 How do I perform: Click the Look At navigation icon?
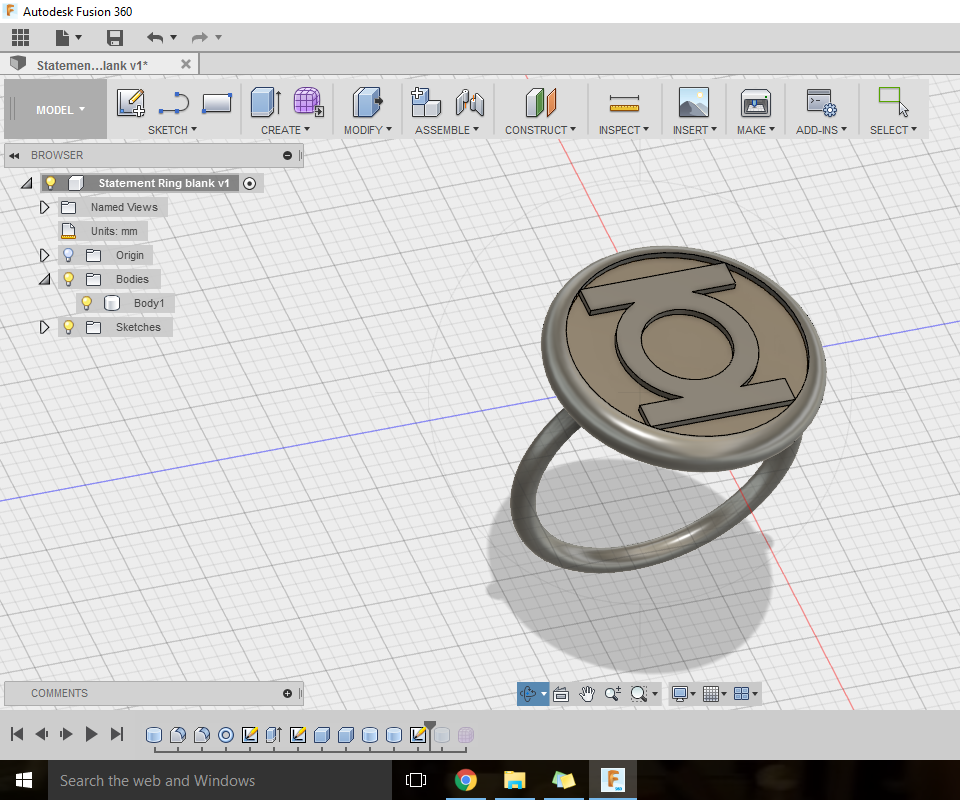pyautogui.click(x=561, y=693)
